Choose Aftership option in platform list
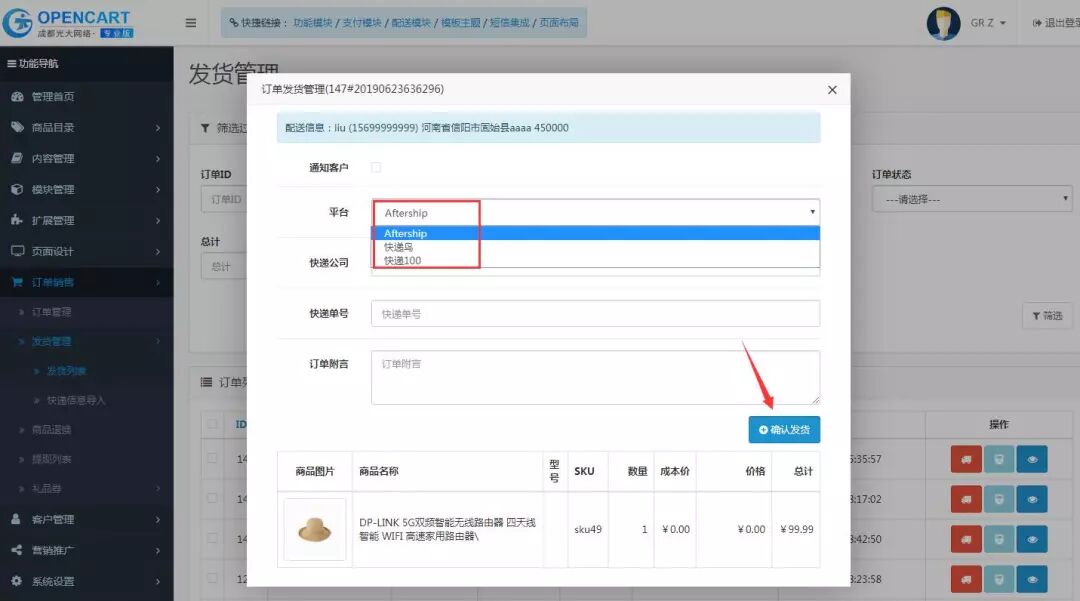The image size is (1080, 601). click(595, 233)
